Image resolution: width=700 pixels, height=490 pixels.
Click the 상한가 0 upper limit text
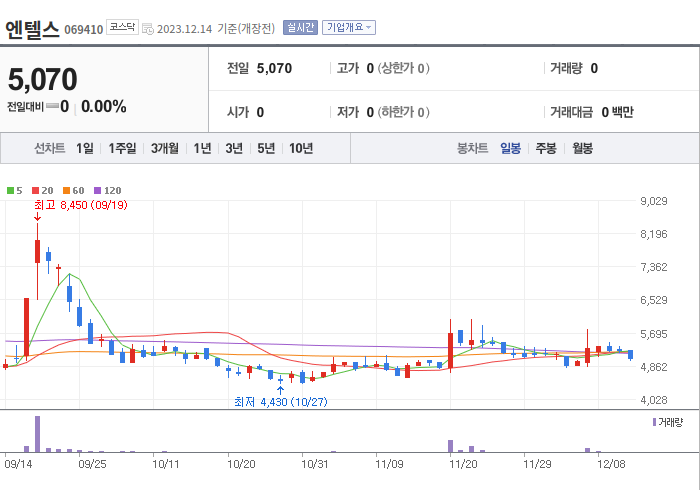point(404,68)
